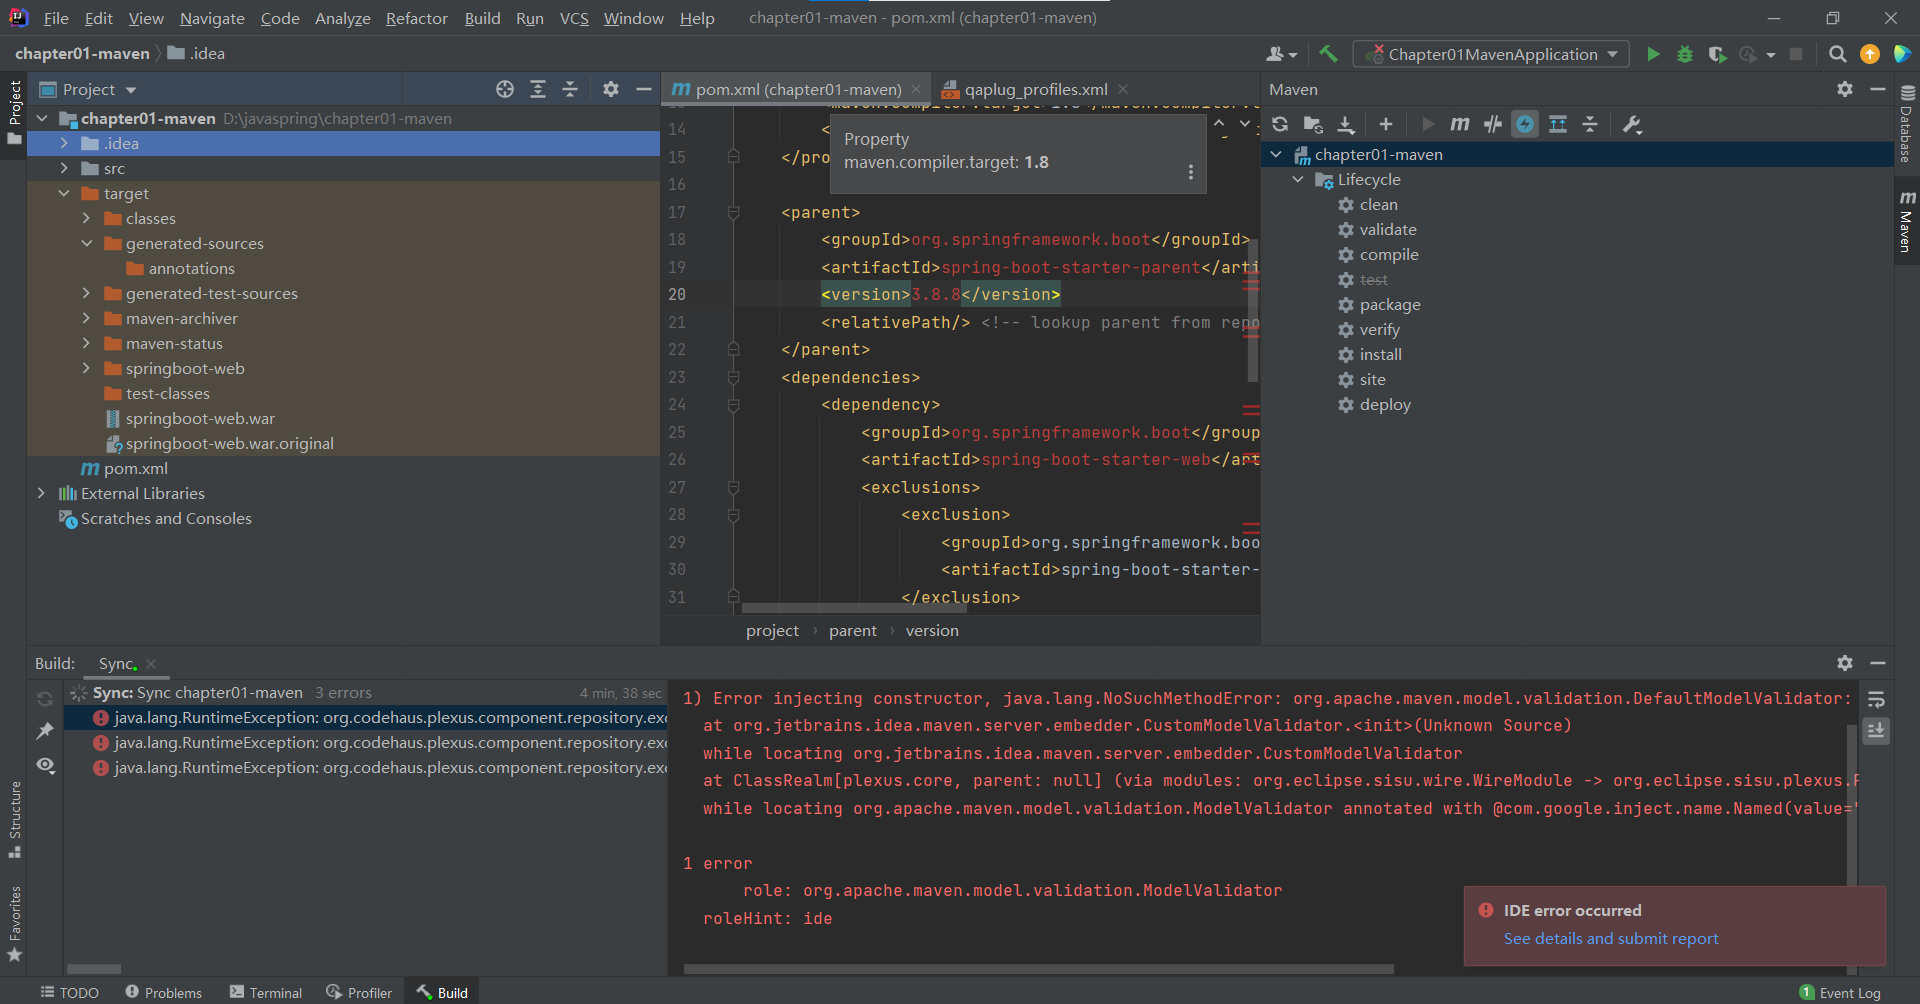Select the compile lifecycle goal
The image size is (1920, 1004).
click(x=1388, y=254)
